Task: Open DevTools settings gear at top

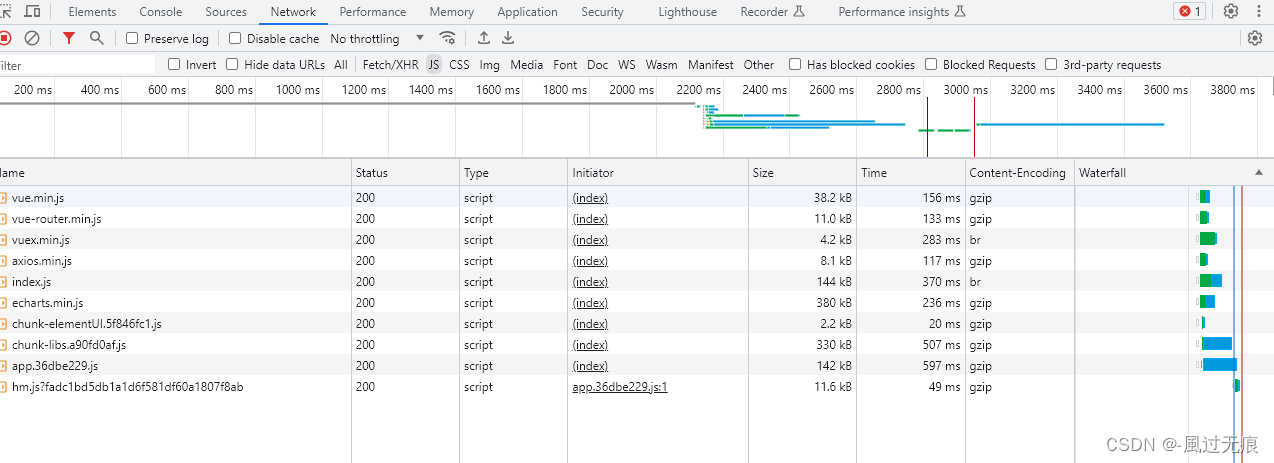Action: (x=1231, y=12)
